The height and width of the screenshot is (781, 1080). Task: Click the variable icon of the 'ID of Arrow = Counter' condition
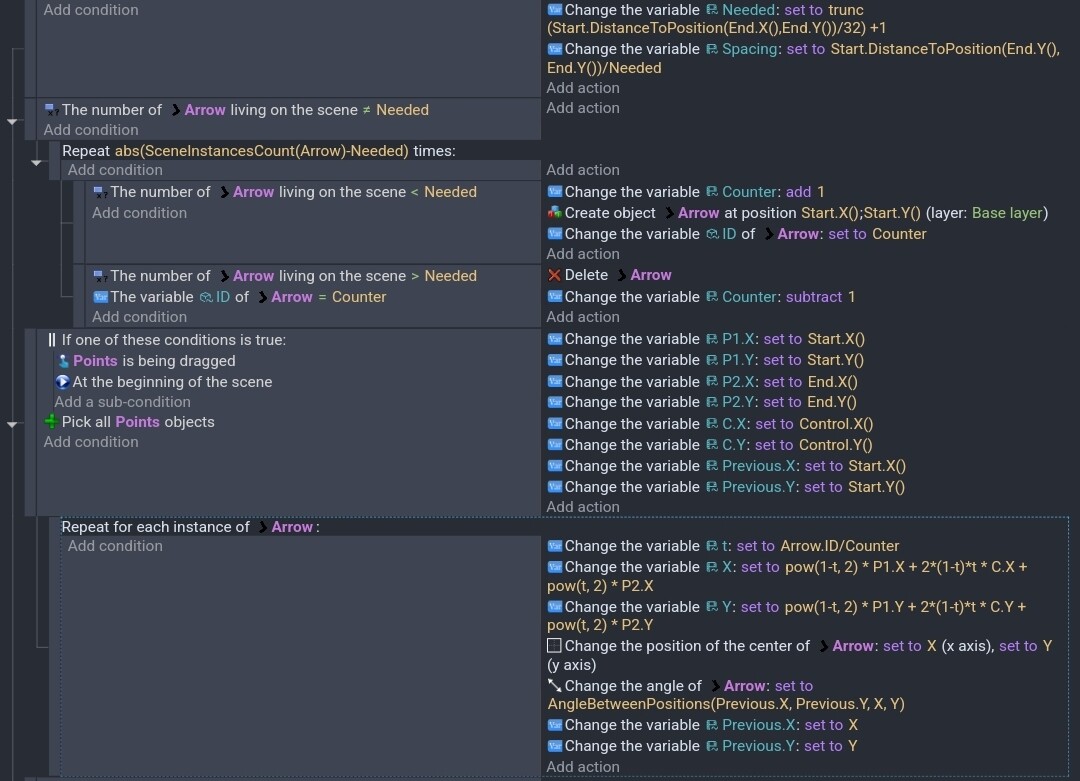(x=101, y=297)
